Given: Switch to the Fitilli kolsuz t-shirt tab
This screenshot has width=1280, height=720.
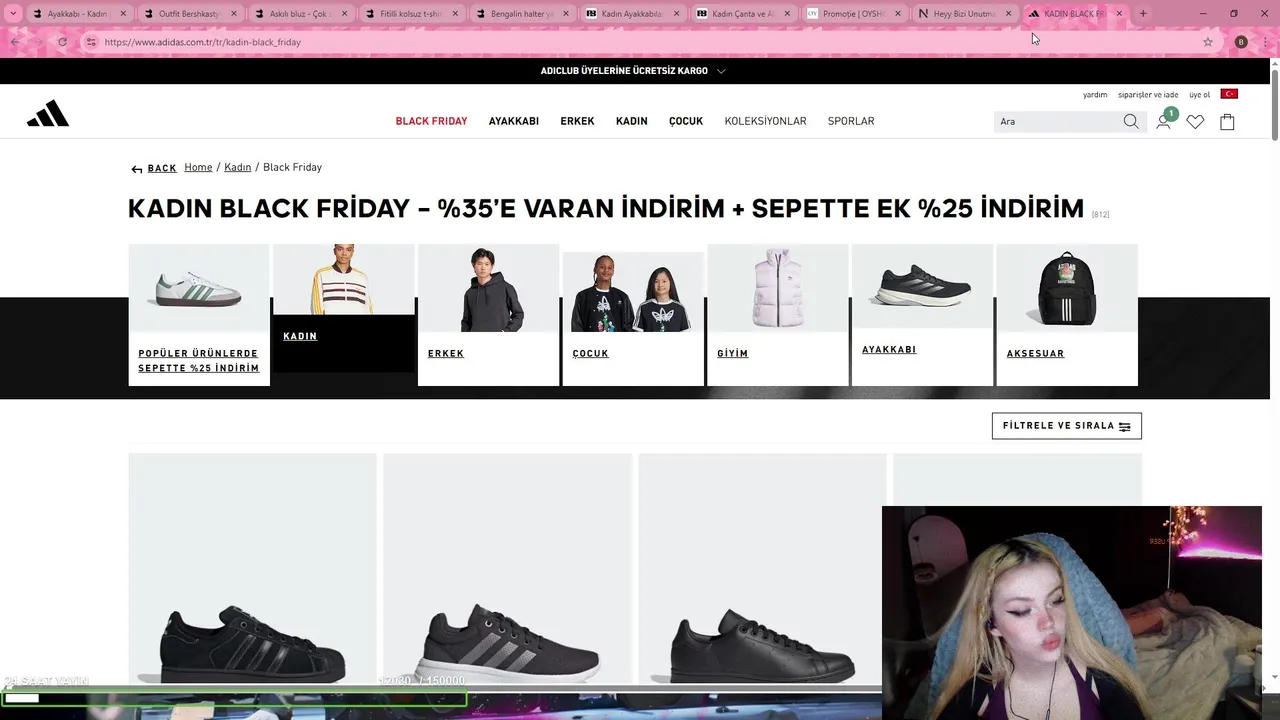Looking at the screenshot, I should pos(411,14).
